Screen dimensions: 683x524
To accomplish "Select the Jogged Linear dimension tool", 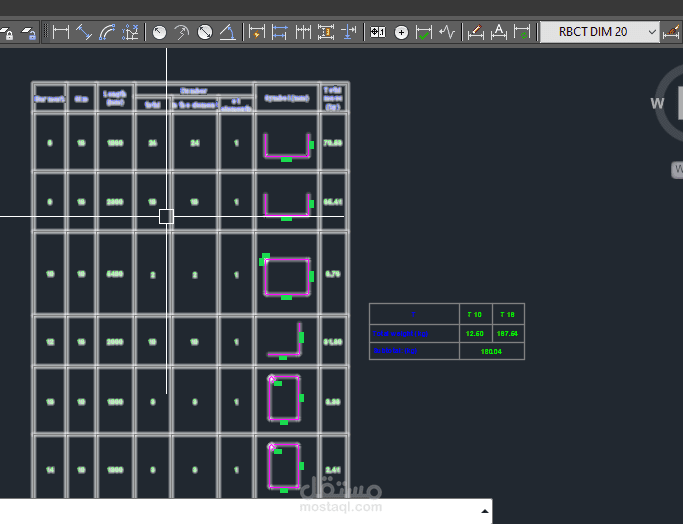I will [x=447, y=32].
